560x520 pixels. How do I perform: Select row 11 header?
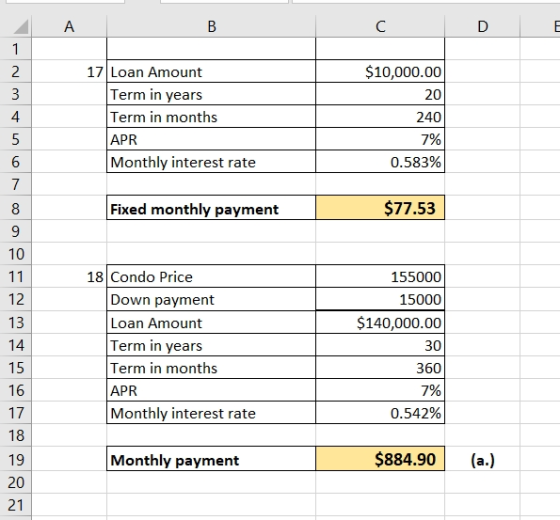(15, 276)
